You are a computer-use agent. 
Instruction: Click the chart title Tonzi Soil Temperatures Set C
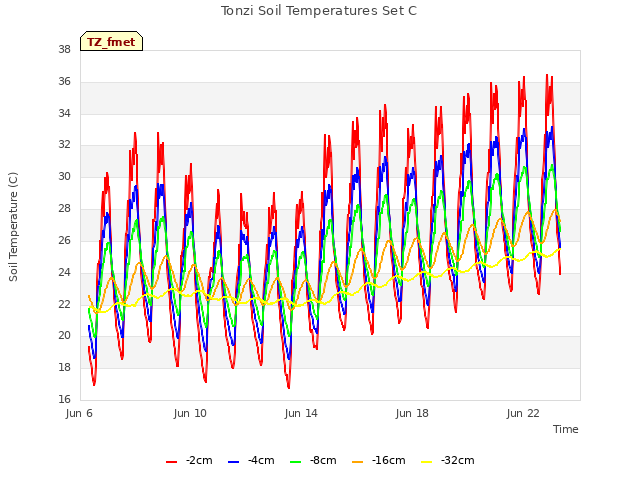(x=319, y=11)
